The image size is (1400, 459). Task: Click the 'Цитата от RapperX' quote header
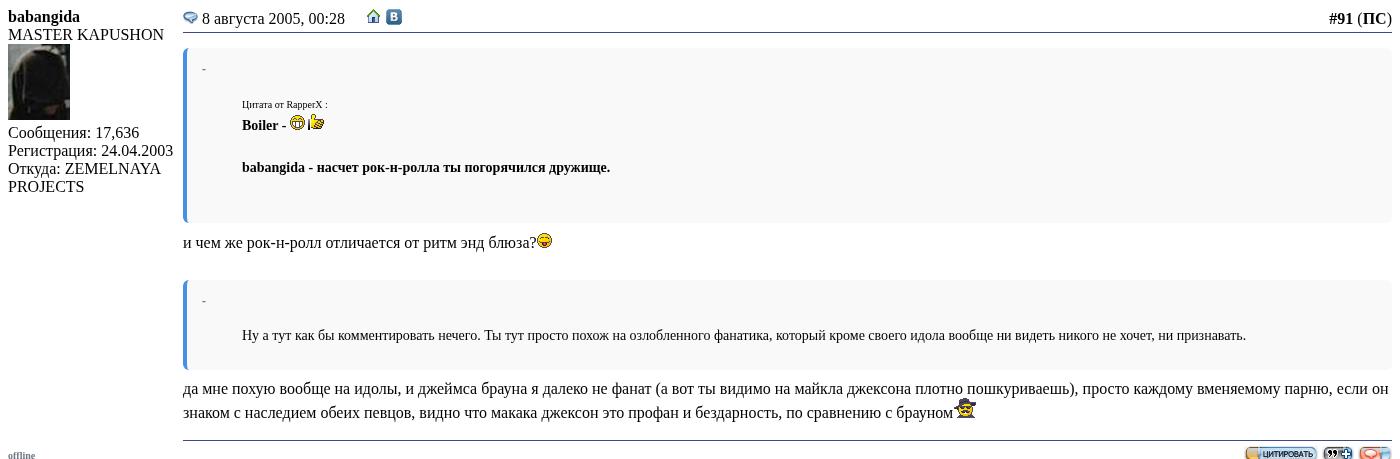(x=284, y=104)
